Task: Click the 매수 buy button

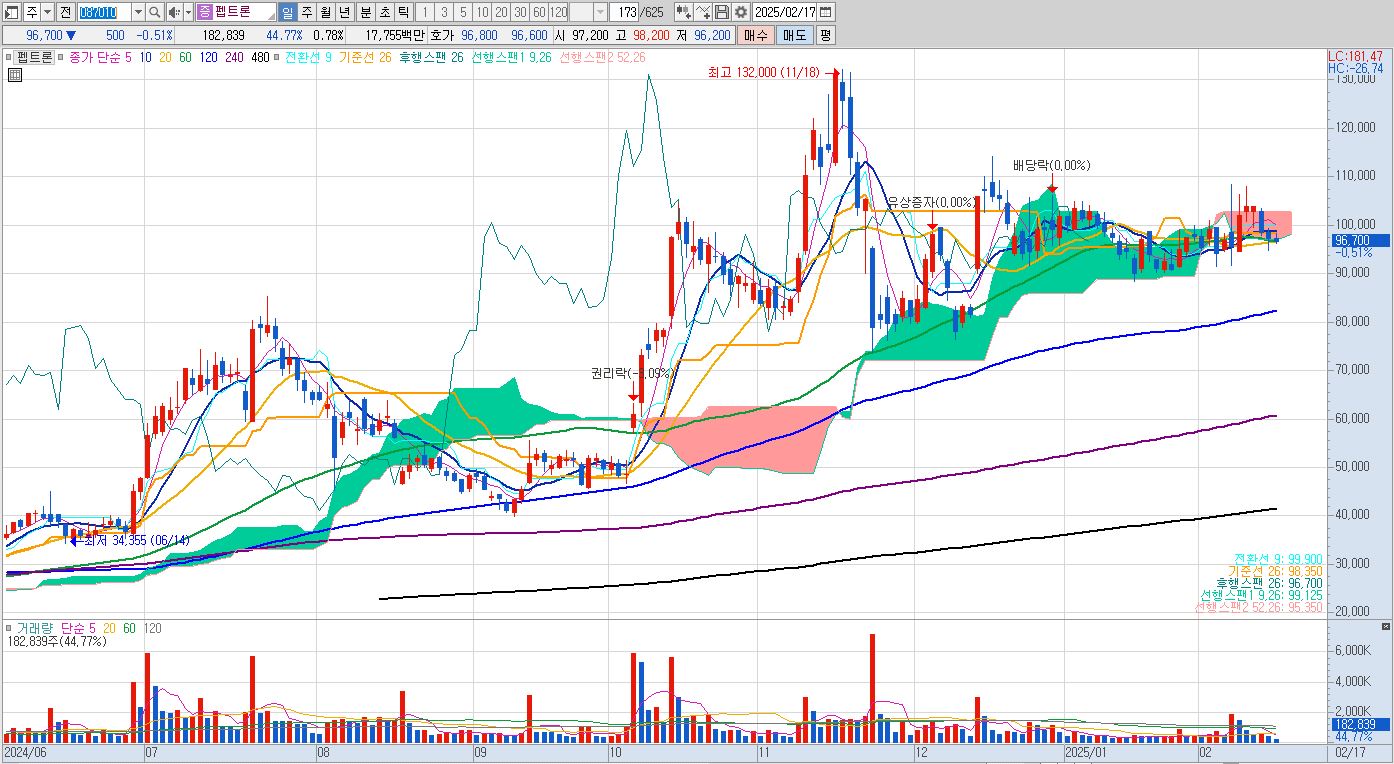Action: click(x=755, y=35)
